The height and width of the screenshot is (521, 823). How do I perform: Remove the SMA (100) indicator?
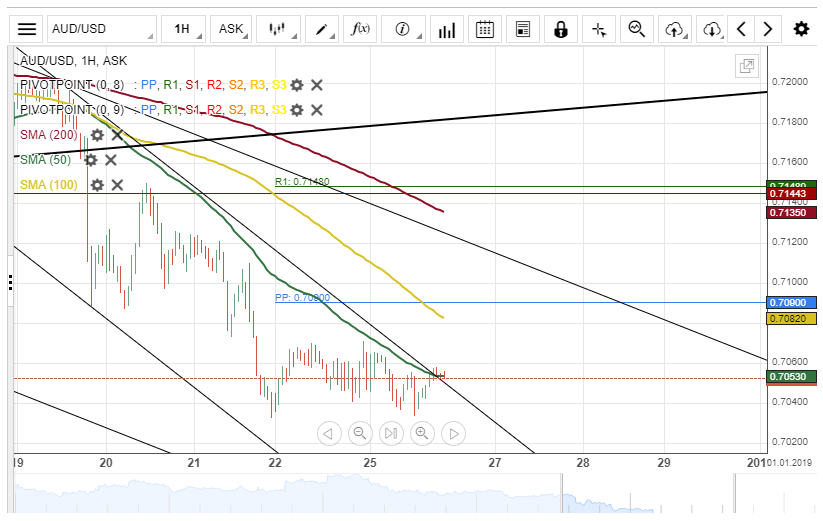click(x=117, y=185)
